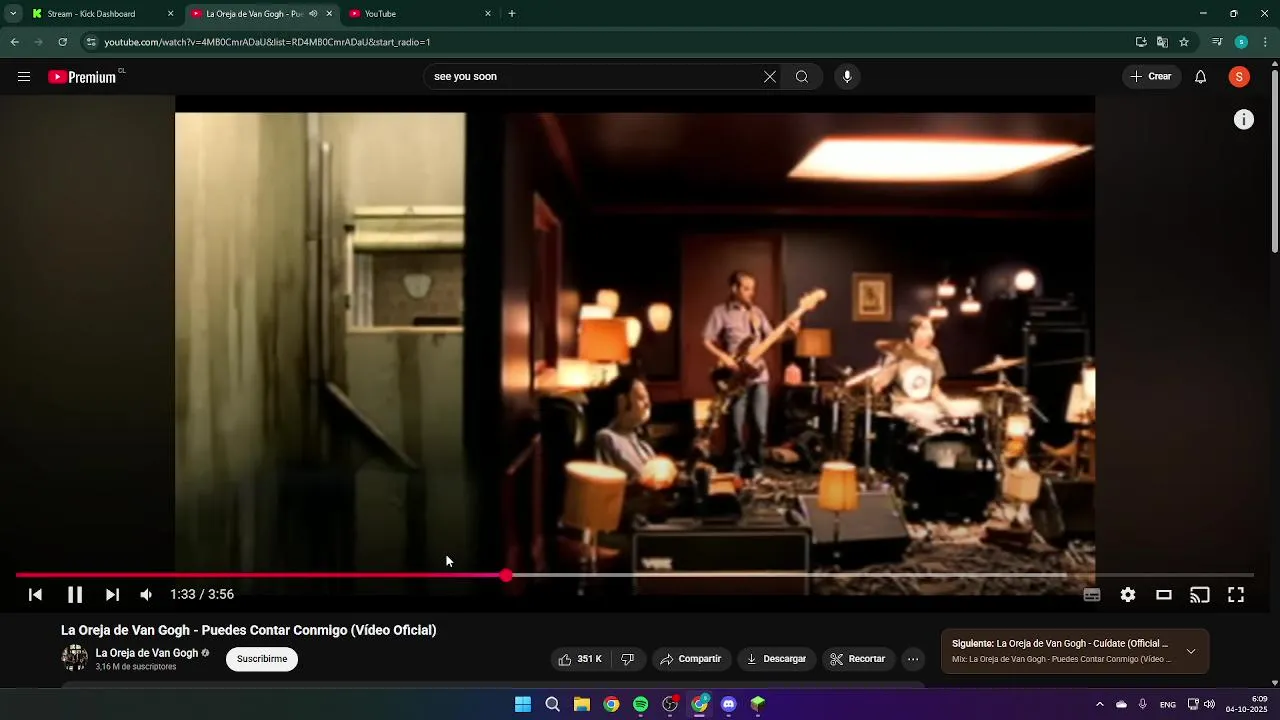Viewport: 1280px width, 720px height.
Task: Reload the current page
Action: (x=63, y=42)
